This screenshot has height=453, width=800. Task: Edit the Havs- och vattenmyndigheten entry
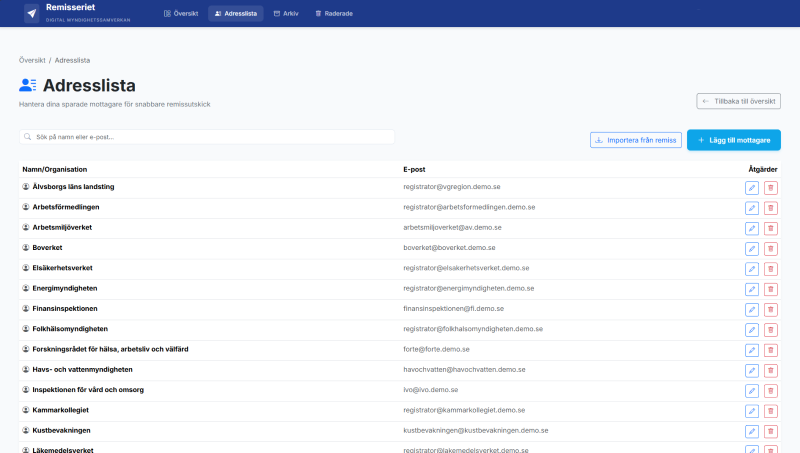pyautogui.click(x=752, y=370)
